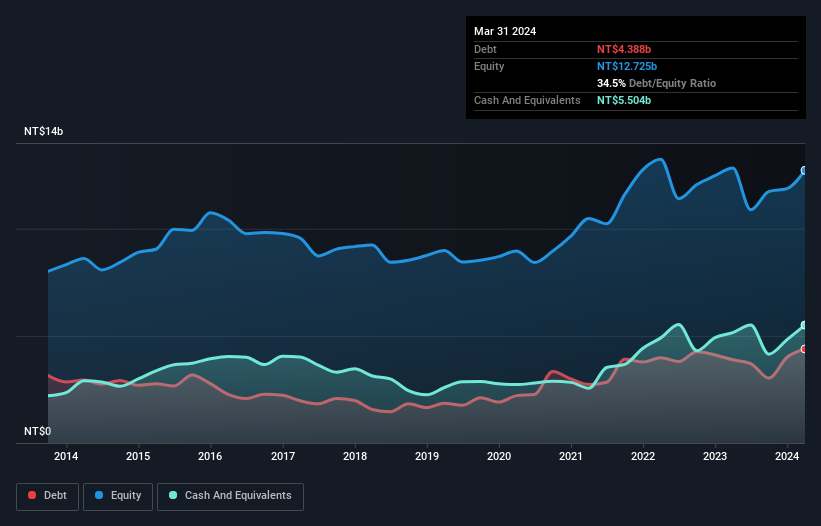Click the teal Cash And Equivalents dot
The image size is (821, 526).
(173, 495)
